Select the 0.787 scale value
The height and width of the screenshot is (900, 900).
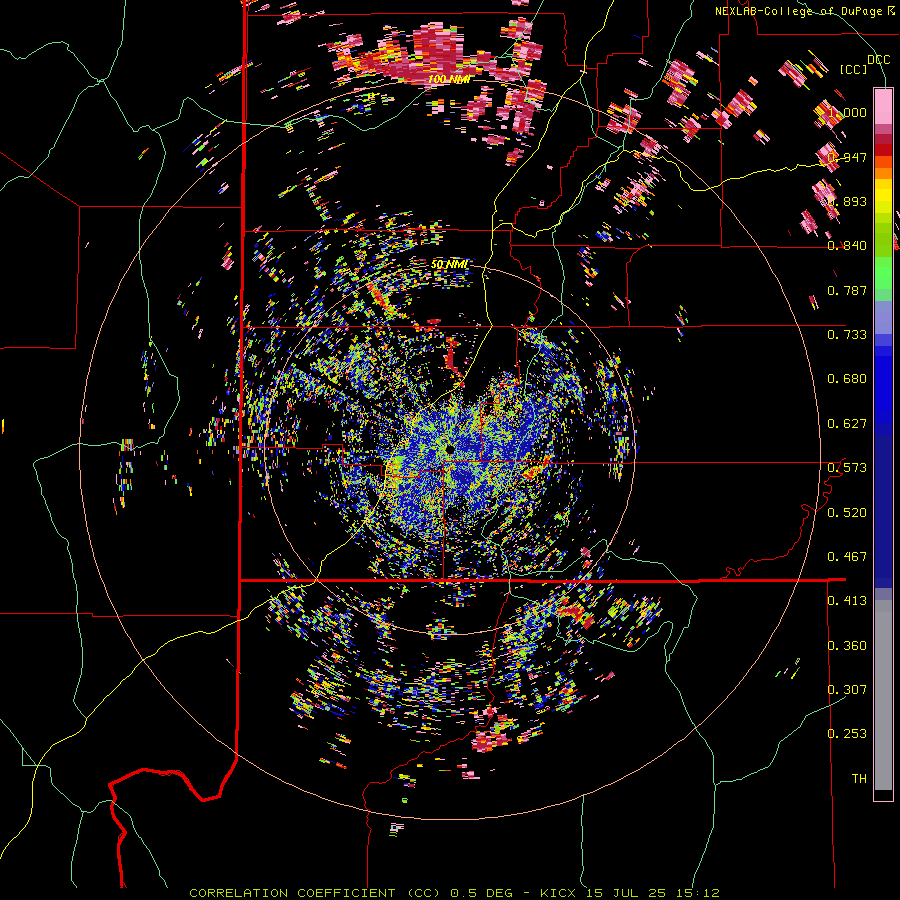click(x=847, y=290)
